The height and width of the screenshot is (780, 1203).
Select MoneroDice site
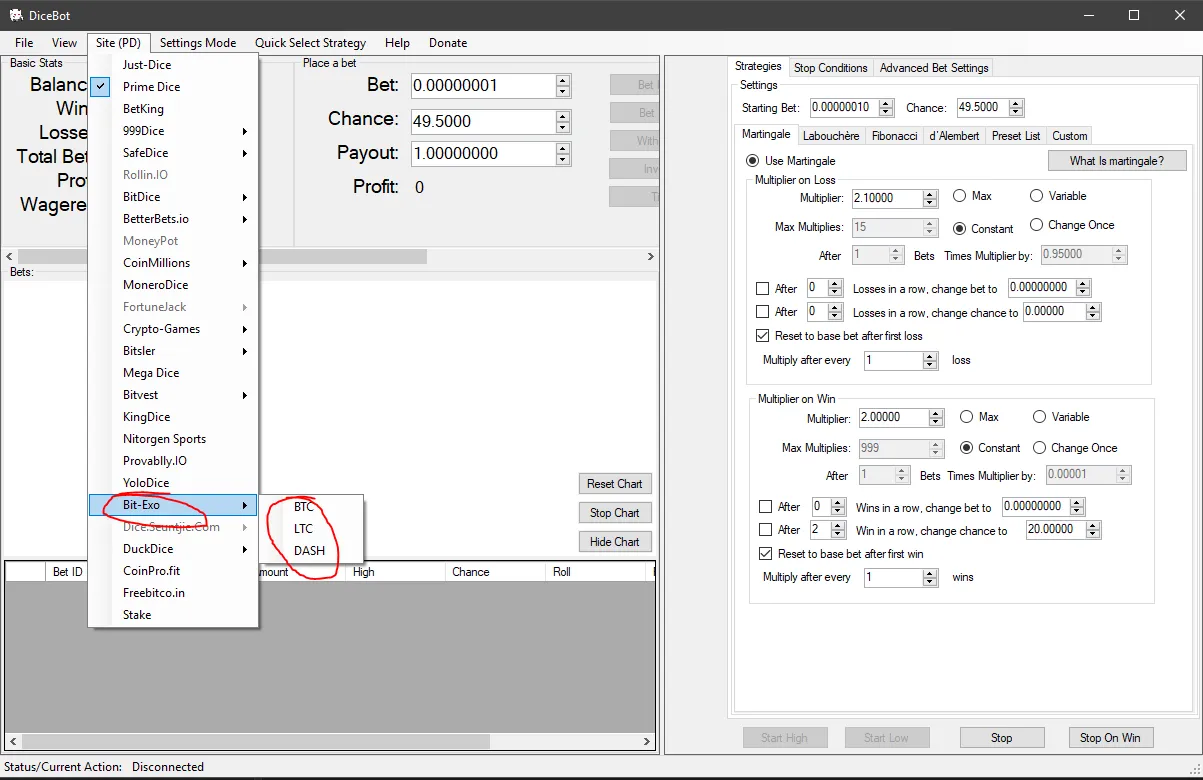173,285
